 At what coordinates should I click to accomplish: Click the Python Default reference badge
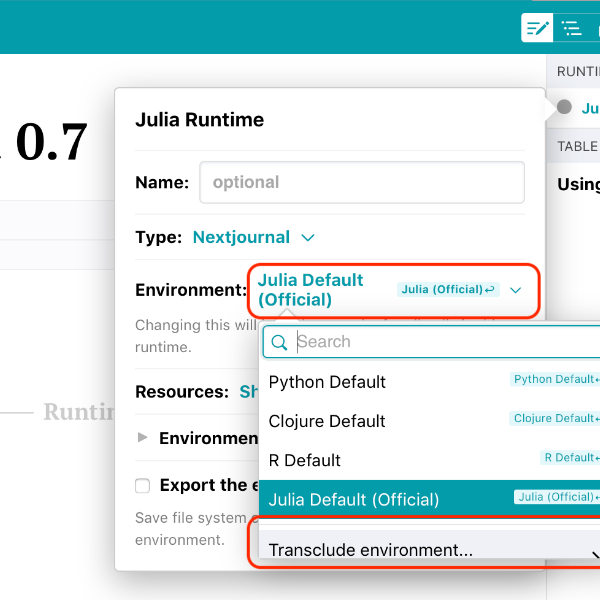click(x=556, y=380)
